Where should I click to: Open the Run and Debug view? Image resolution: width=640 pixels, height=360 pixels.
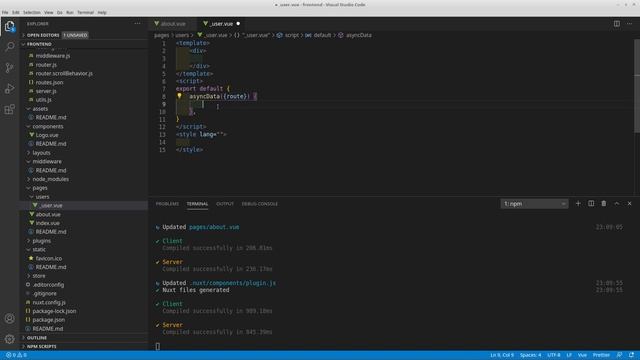pos(9,89)
